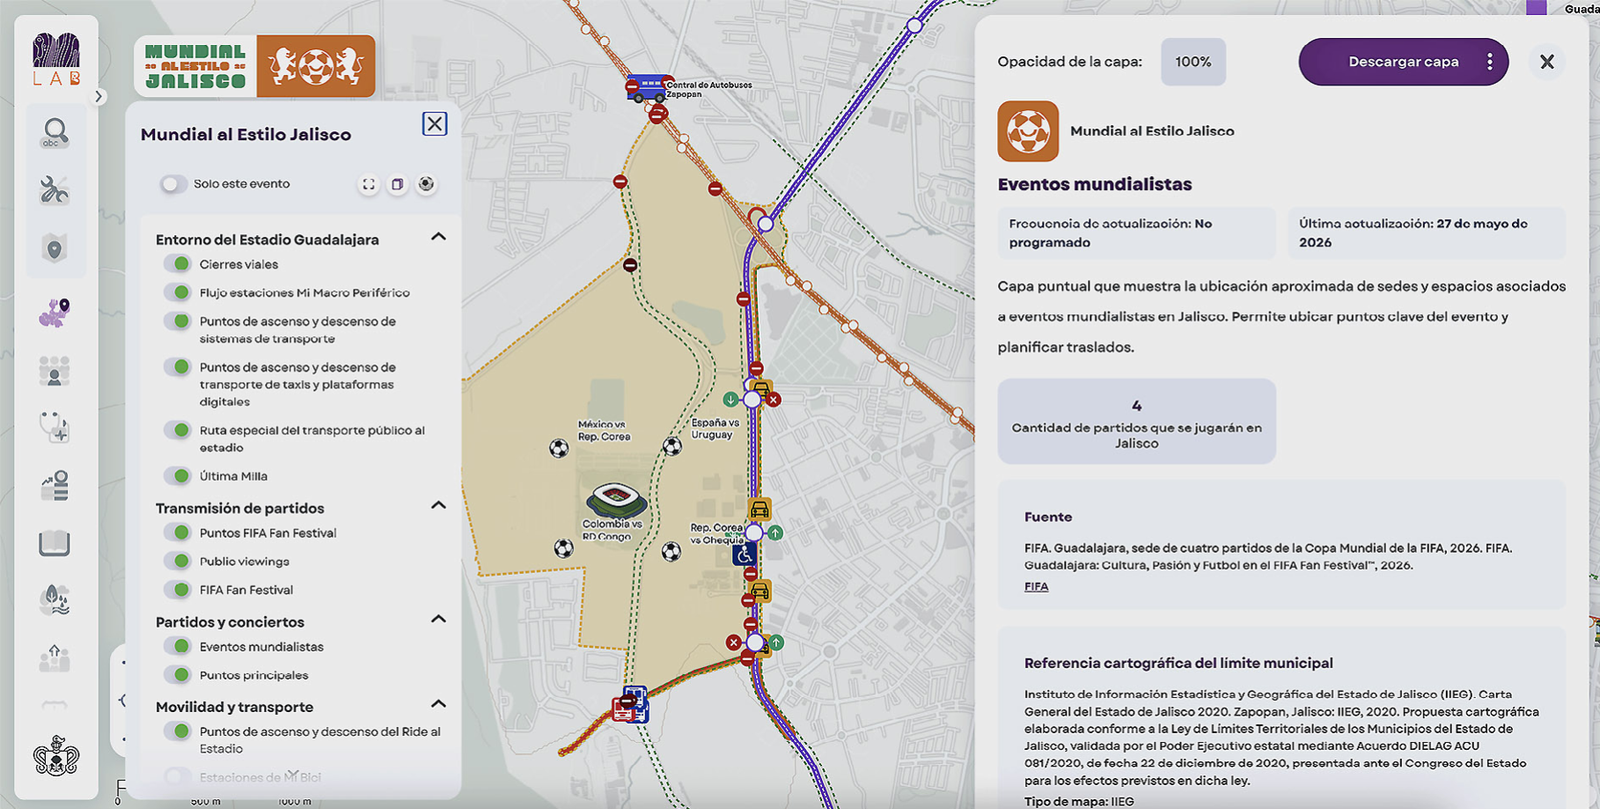Viewport: 1600px width, 809px height.
Task: Select Referencia cartográfica del límite municipal heading
Action: (x=1178, y=663)
